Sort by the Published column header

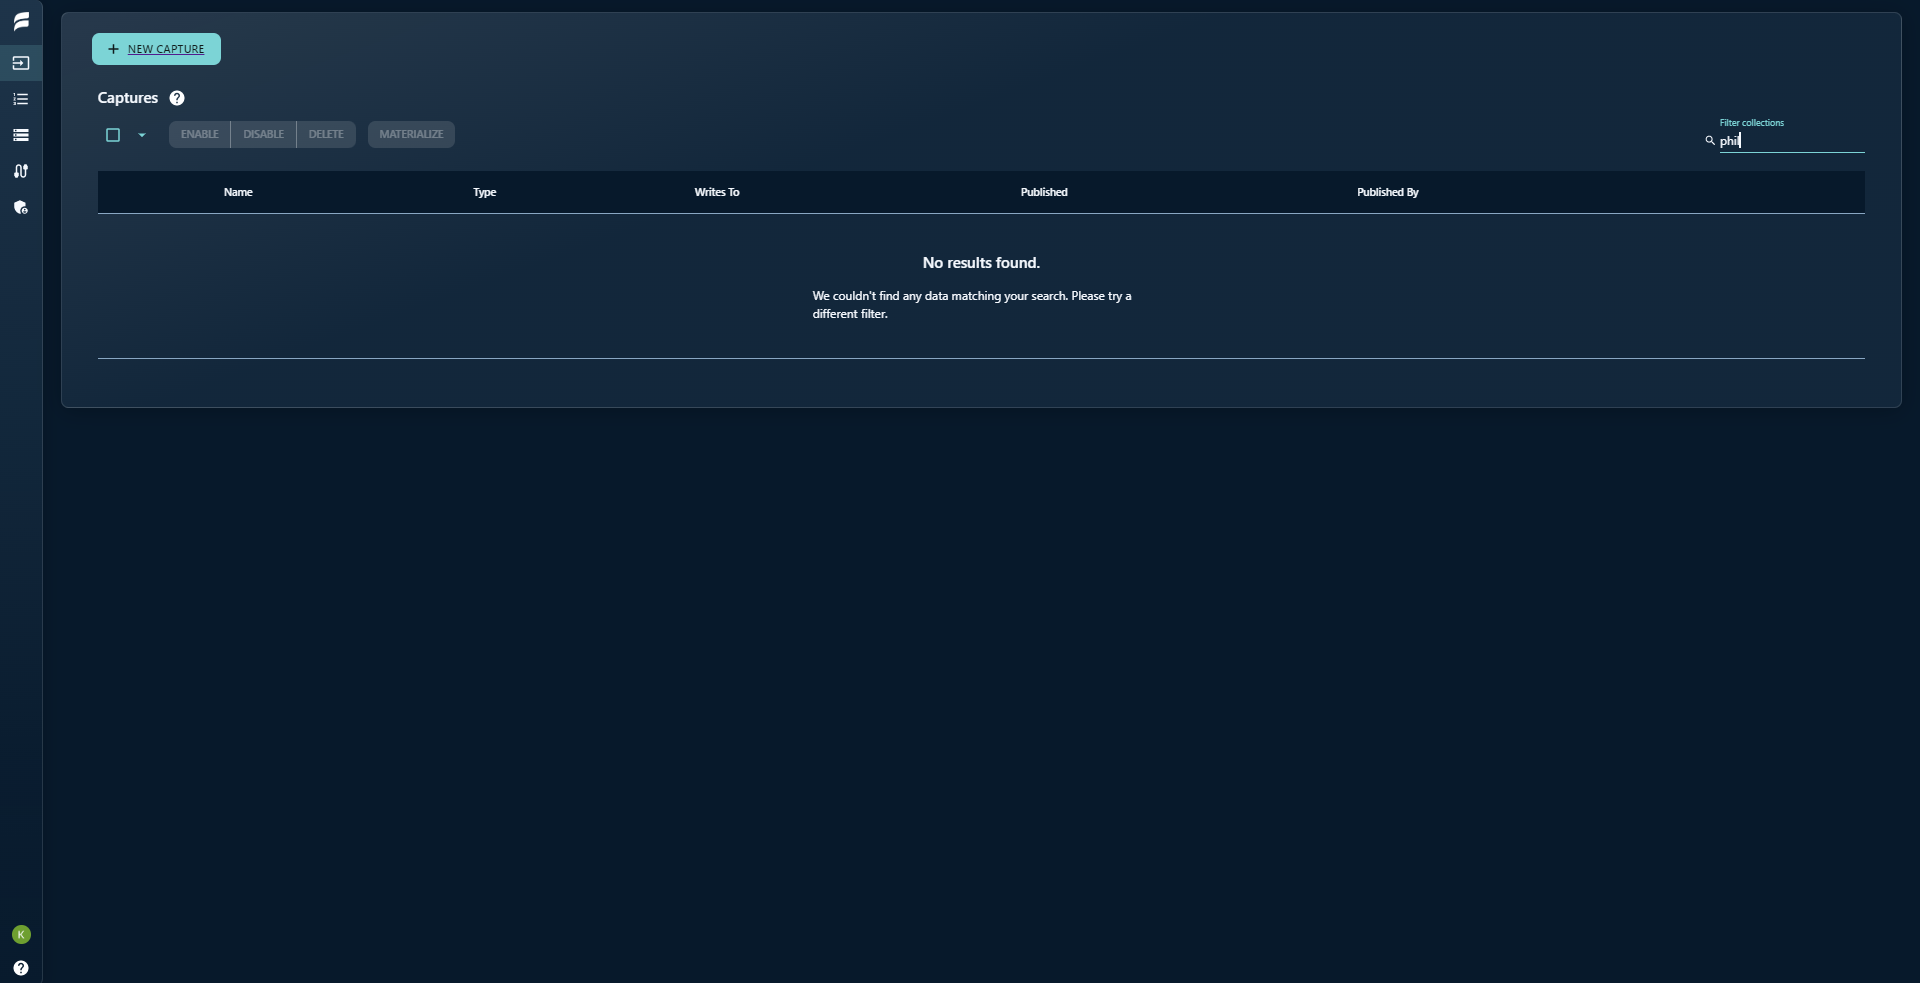tap(1044, 192)
